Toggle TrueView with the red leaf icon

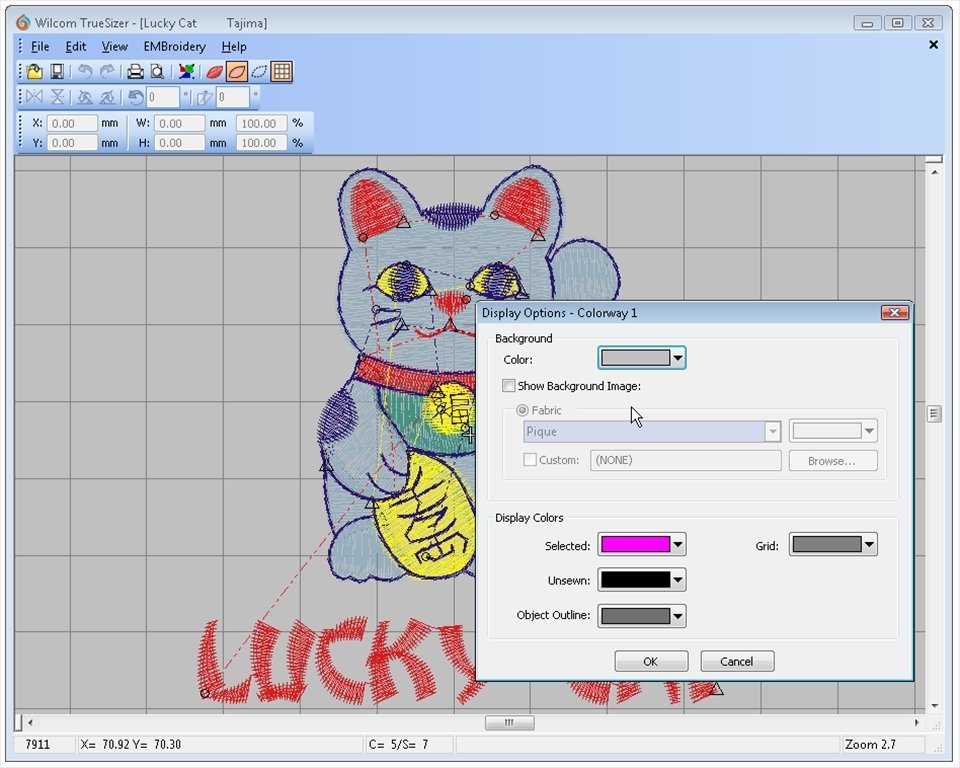[214, 72]
